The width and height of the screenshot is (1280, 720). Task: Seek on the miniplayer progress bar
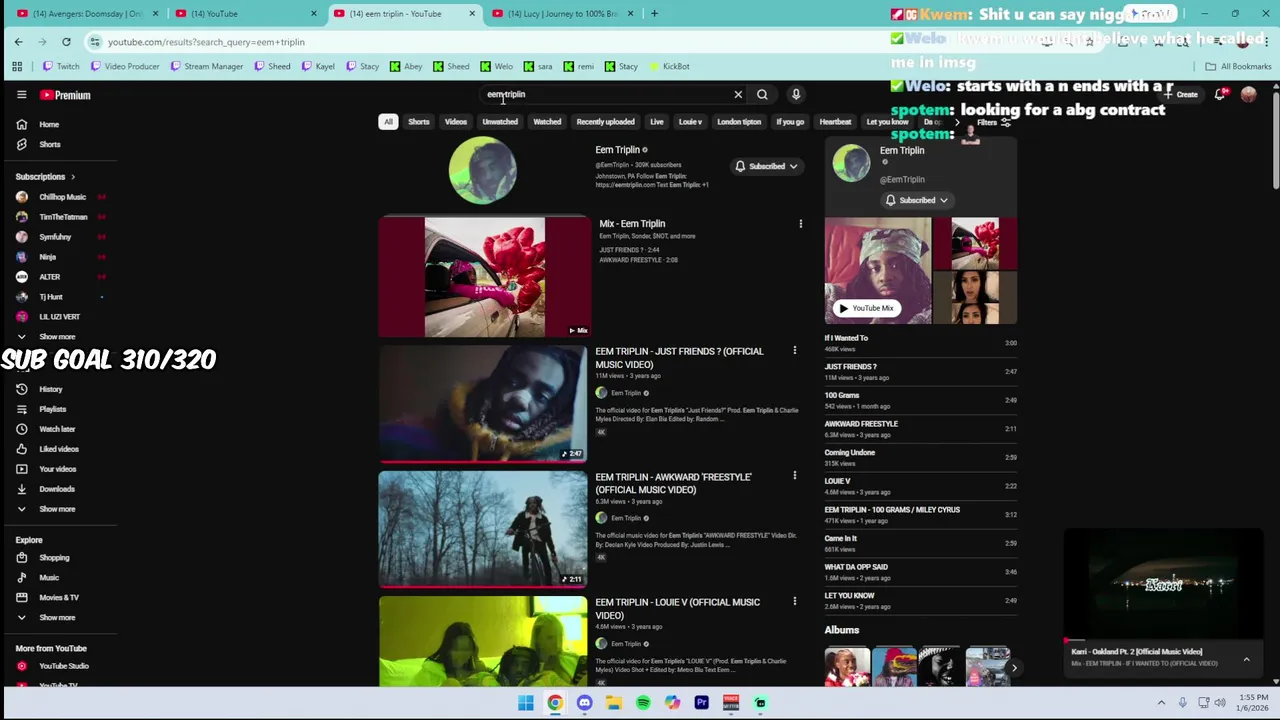click(1165, 640)
